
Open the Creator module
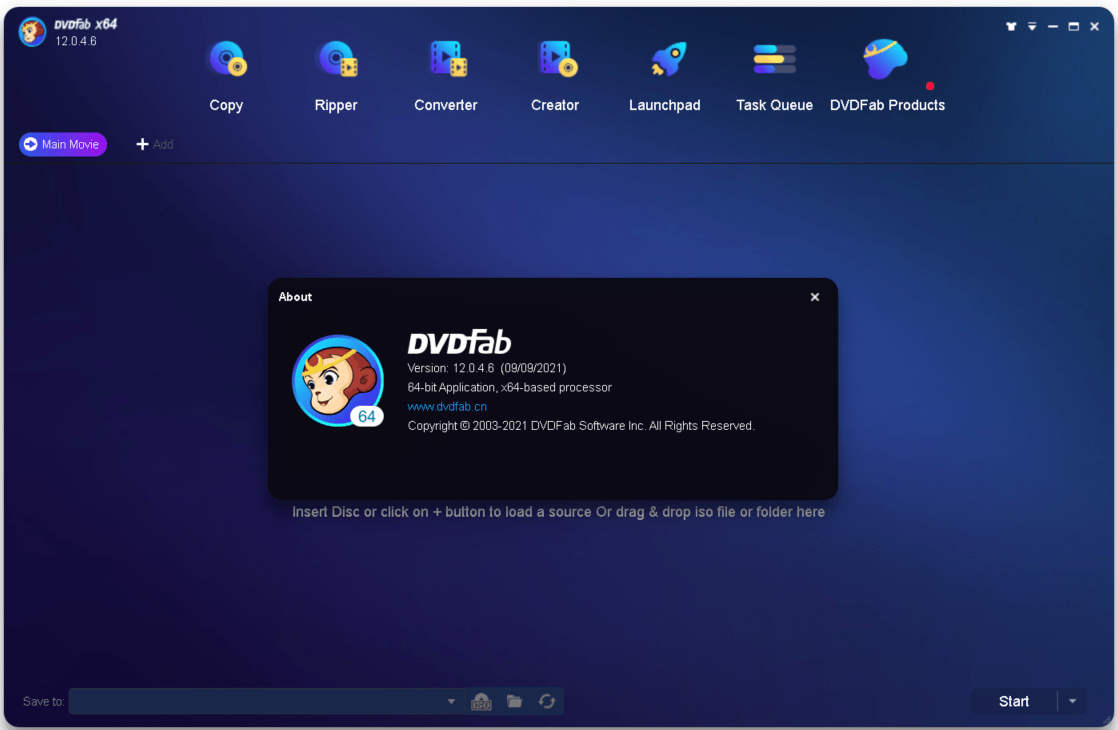pos(555,76)
